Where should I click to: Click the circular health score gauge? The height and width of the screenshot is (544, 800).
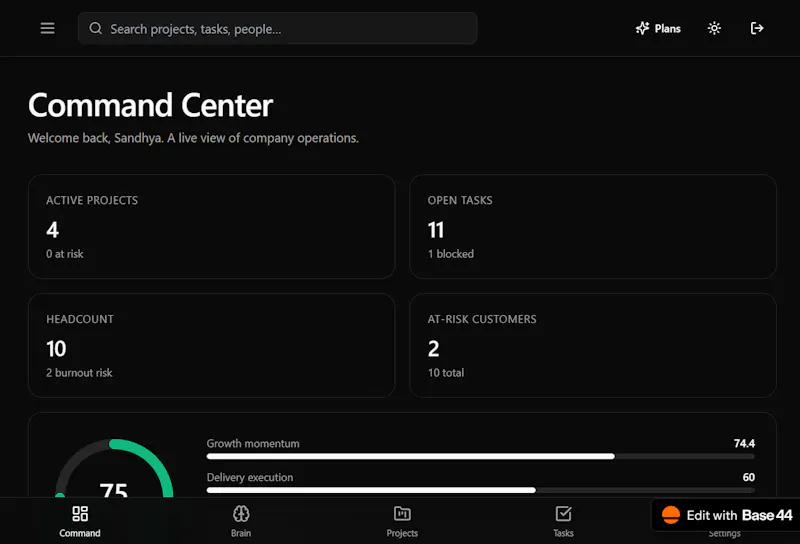pyautogui.click(x=114, y=468)
